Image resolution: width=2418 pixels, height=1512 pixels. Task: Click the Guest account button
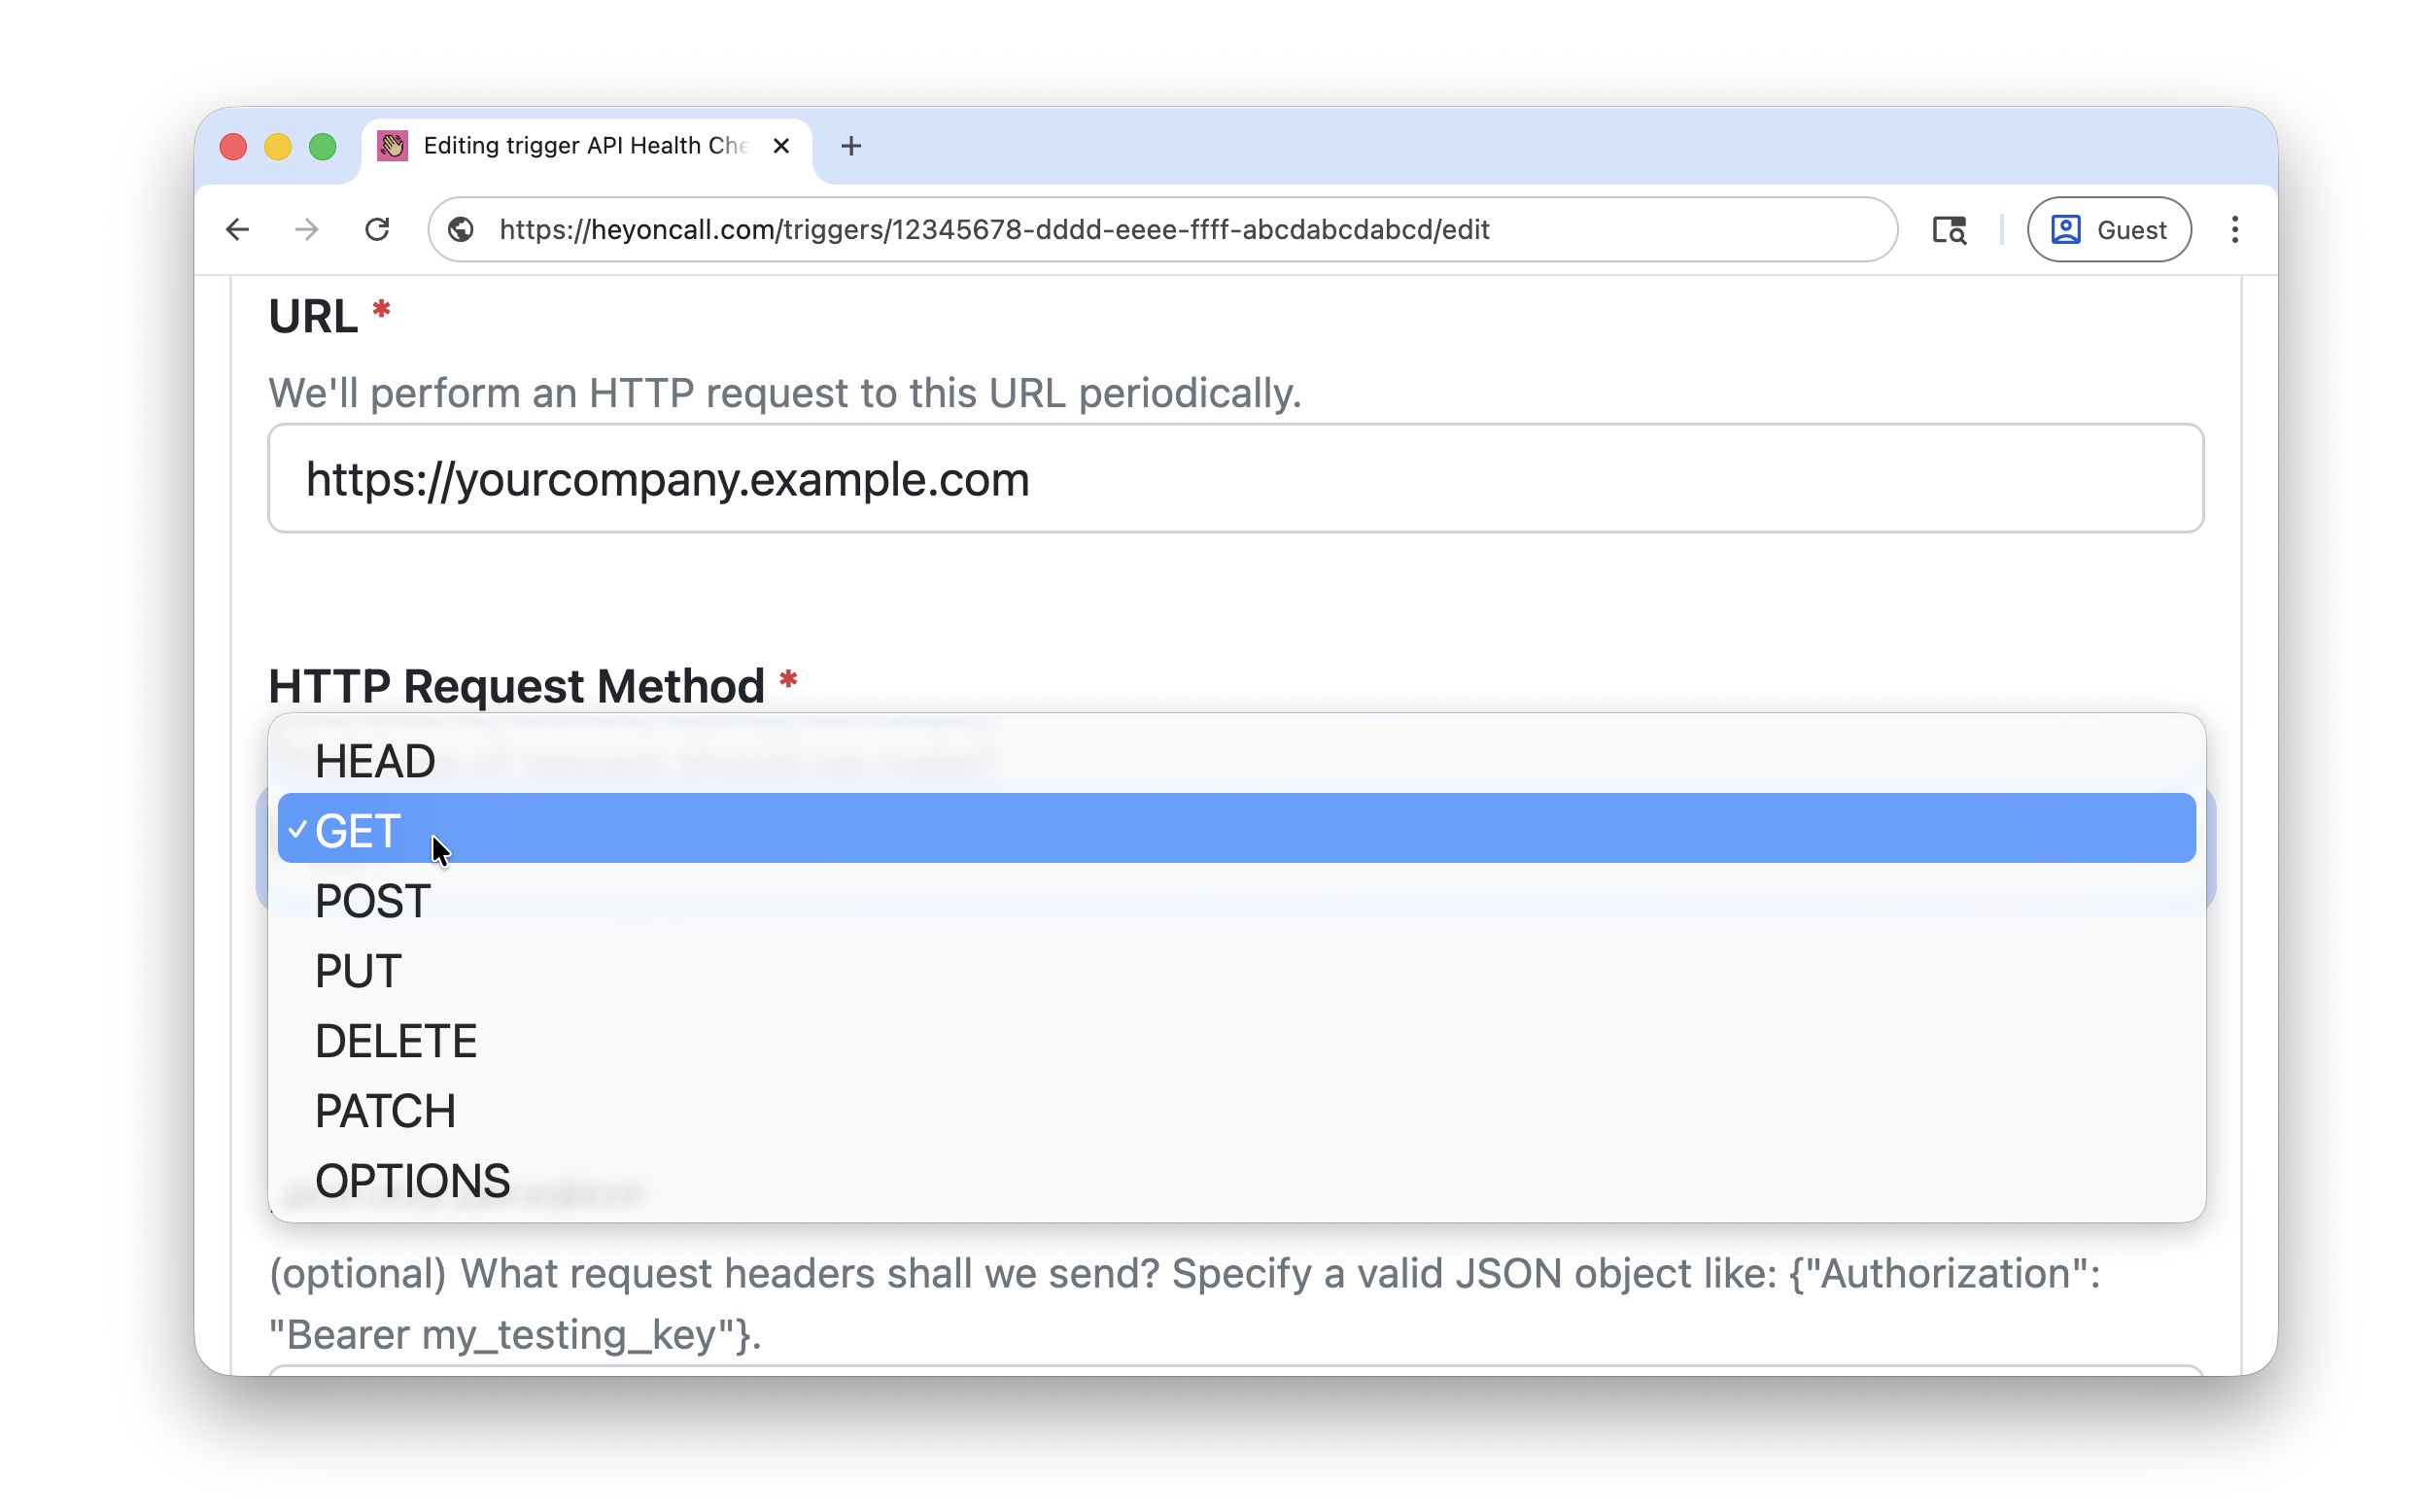pyautogui.click(x=2108, y=229)
